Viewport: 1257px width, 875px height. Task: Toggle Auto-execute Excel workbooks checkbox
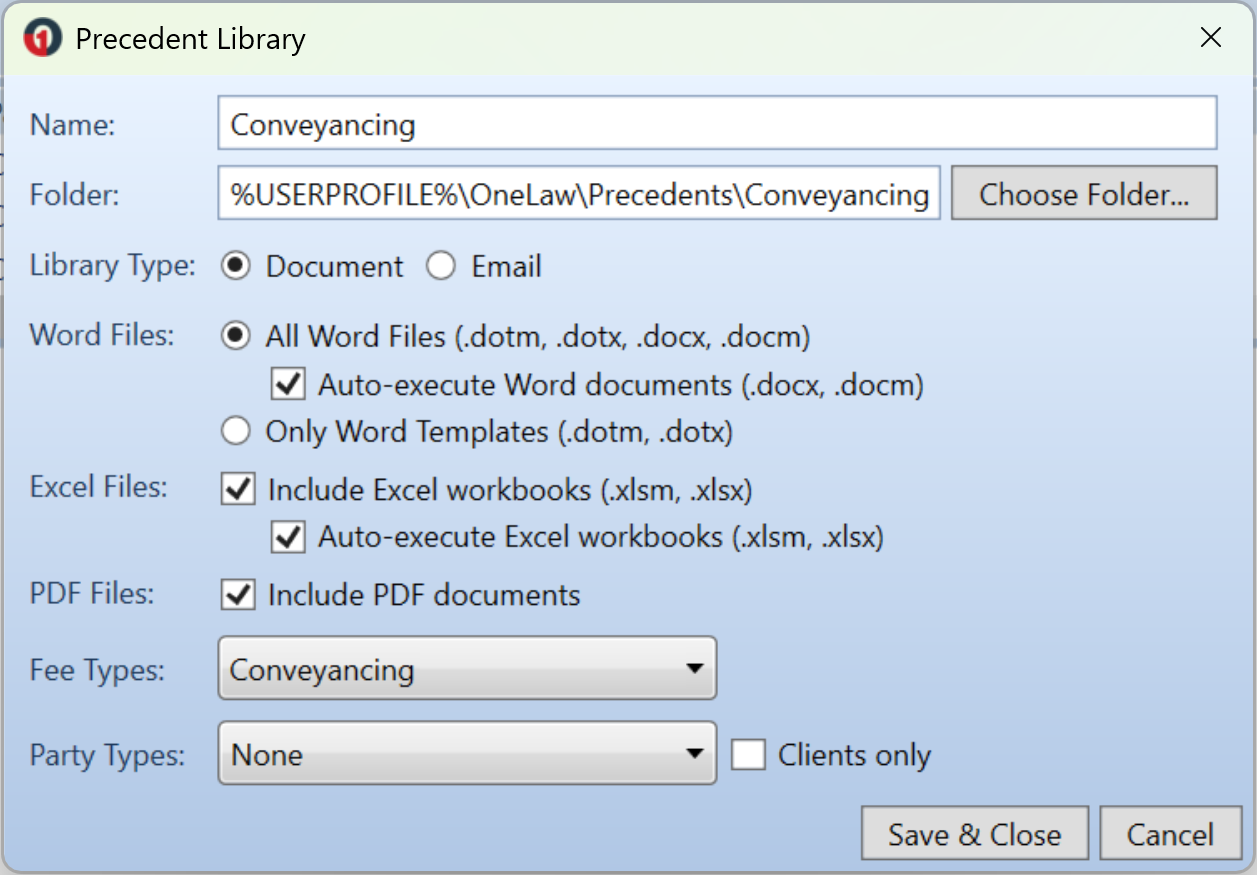point(288,537)
